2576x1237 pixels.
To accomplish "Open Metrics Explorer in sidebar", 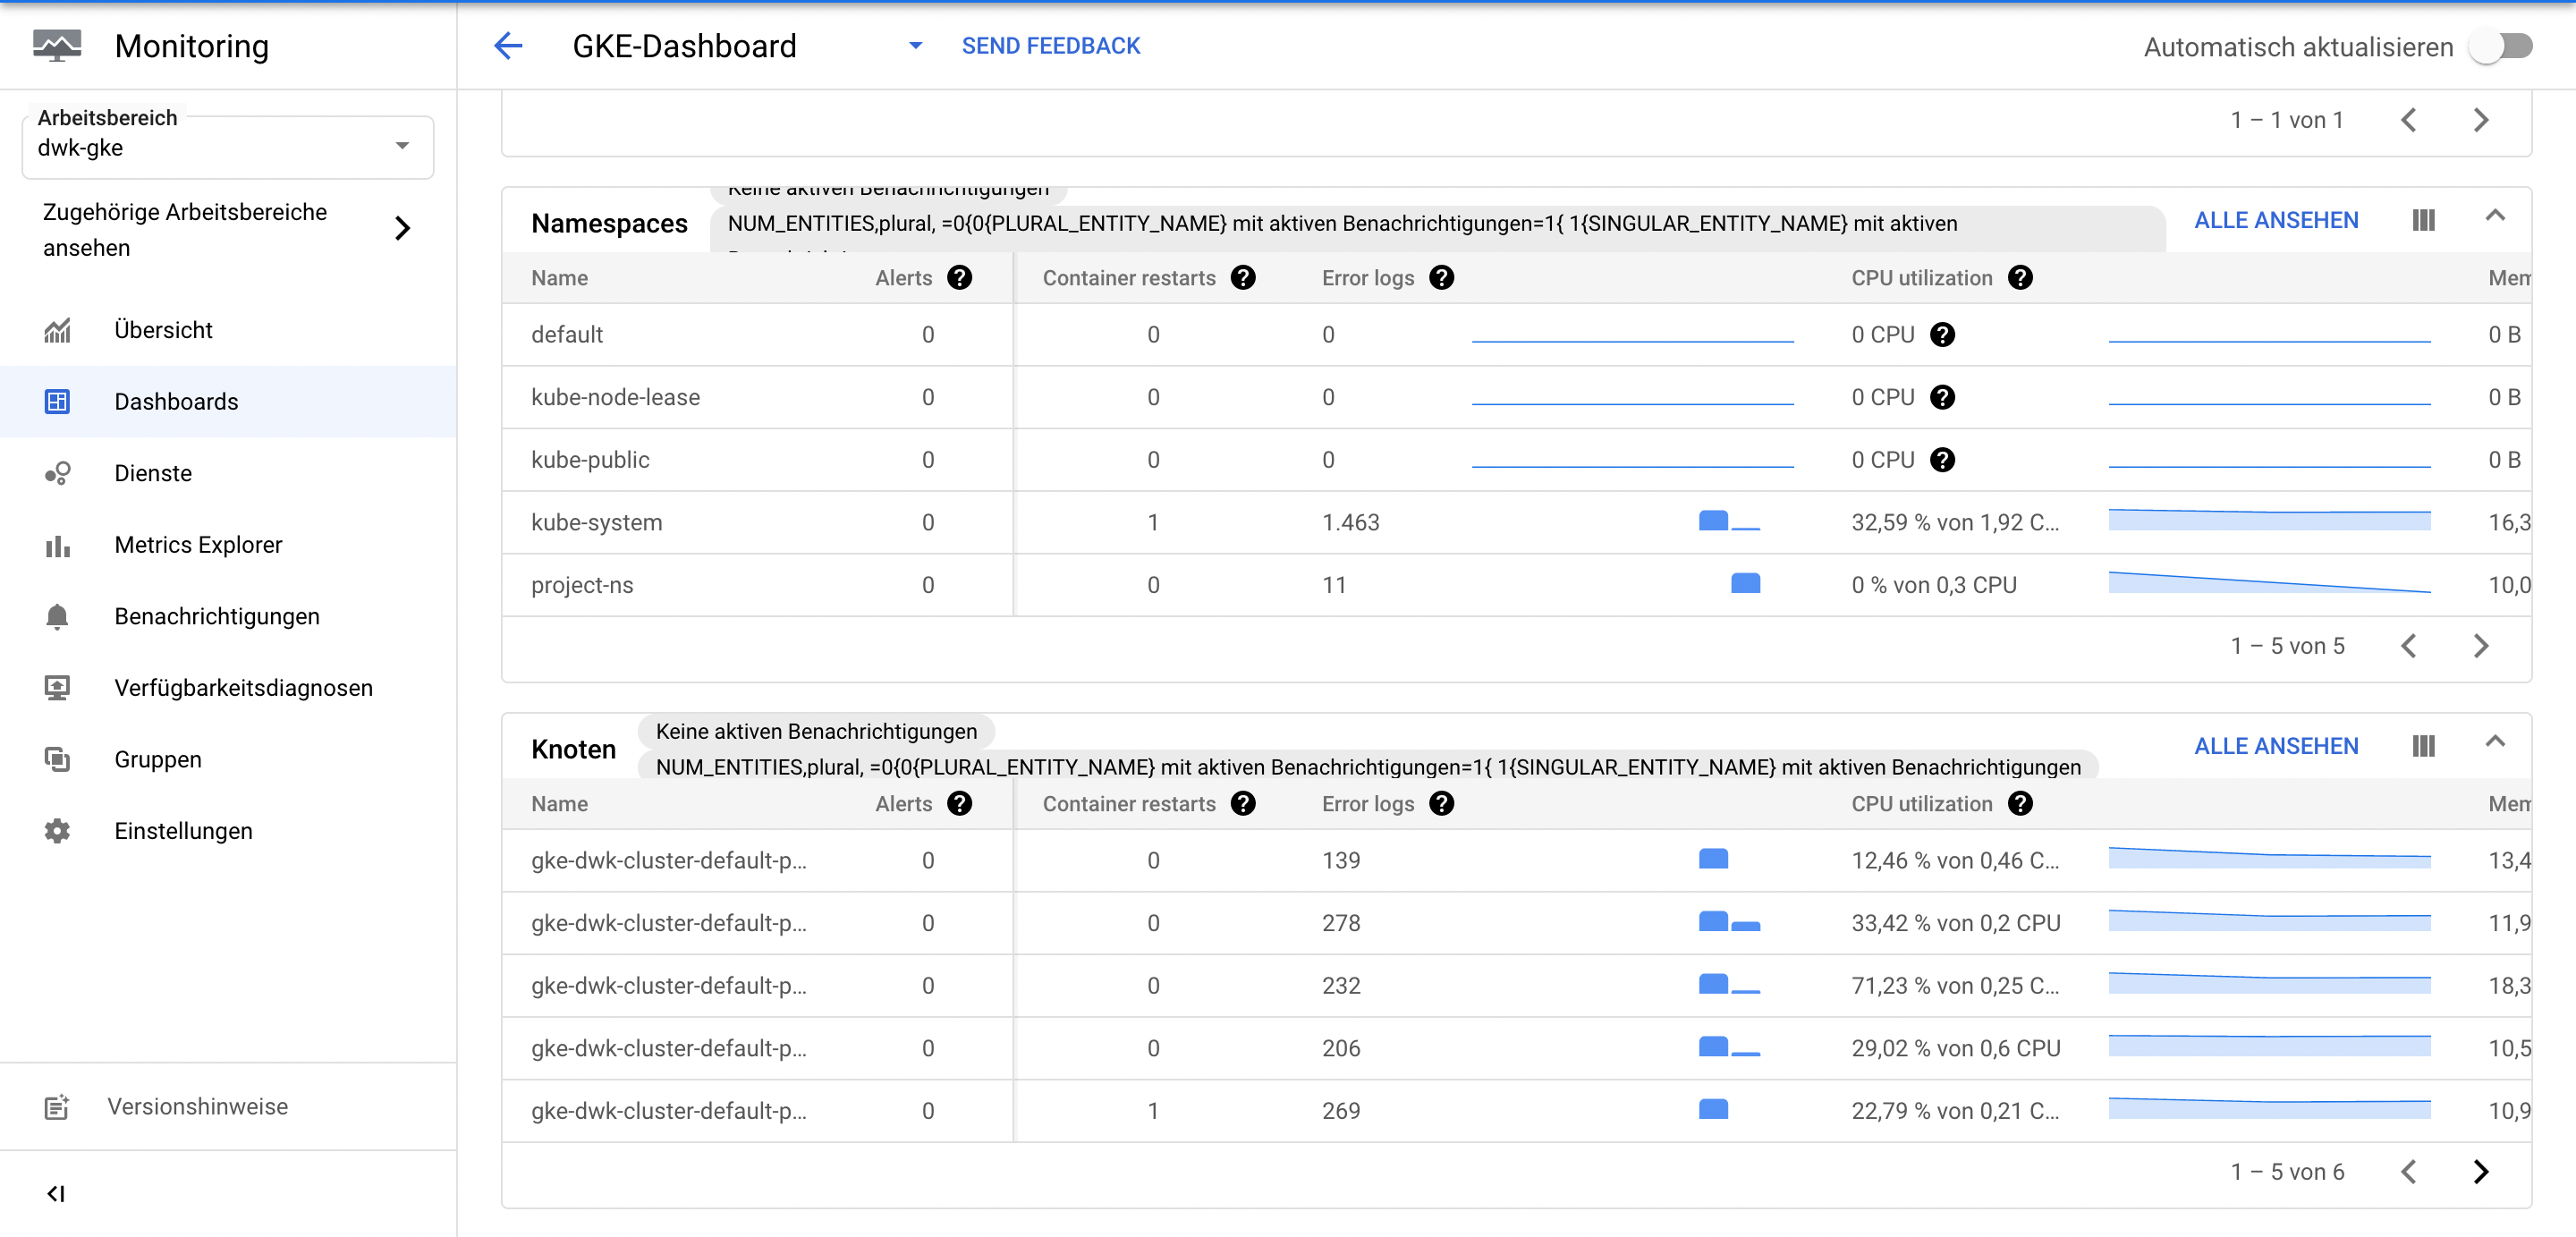I will [198, 545].
